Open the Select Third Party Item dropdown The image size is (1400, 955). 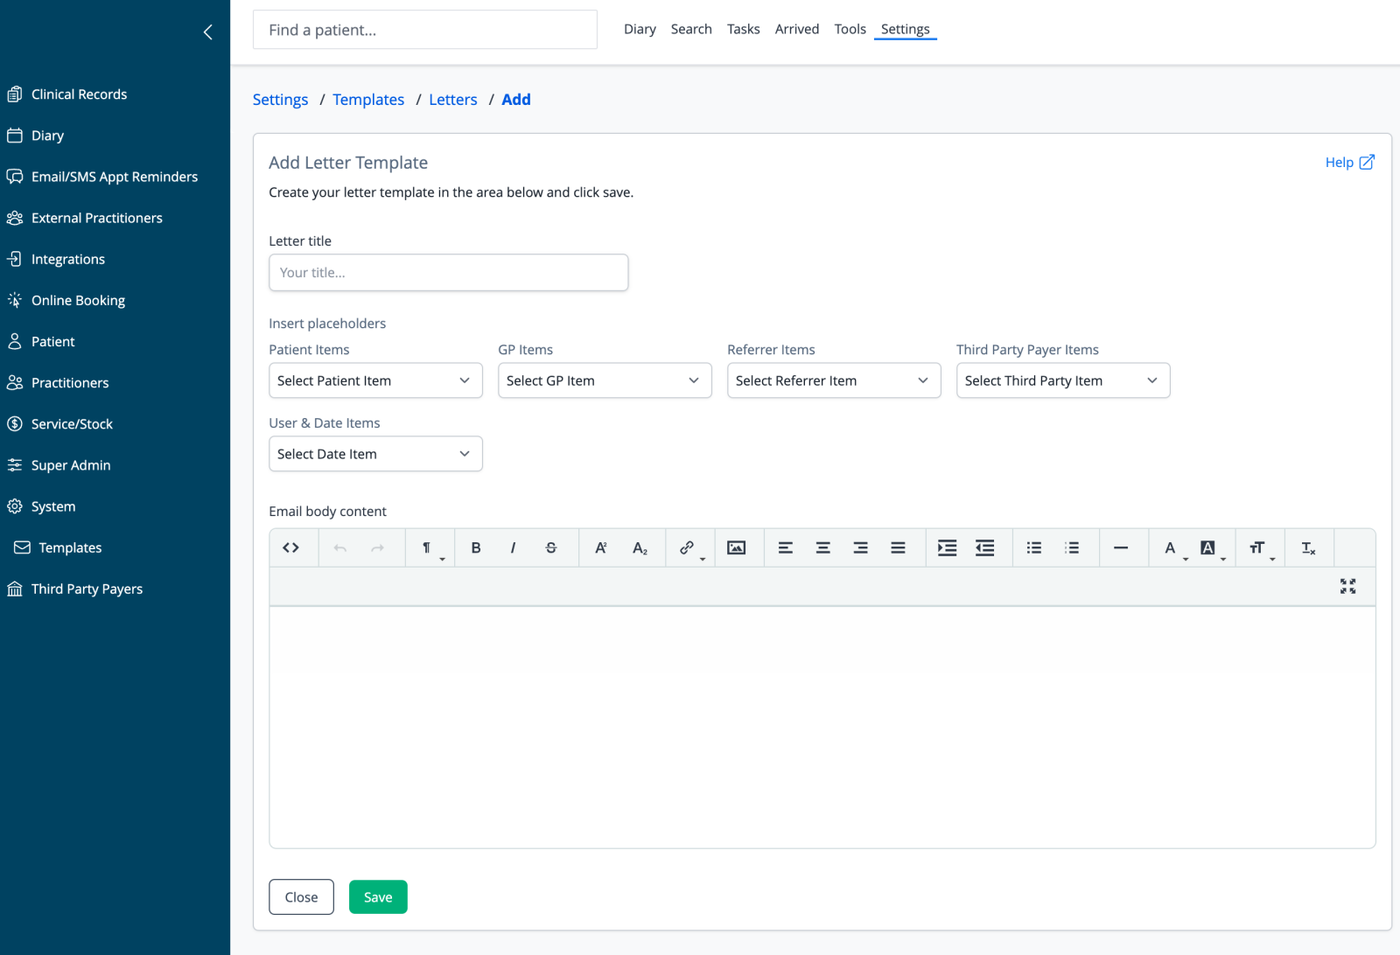point(1063,380)
